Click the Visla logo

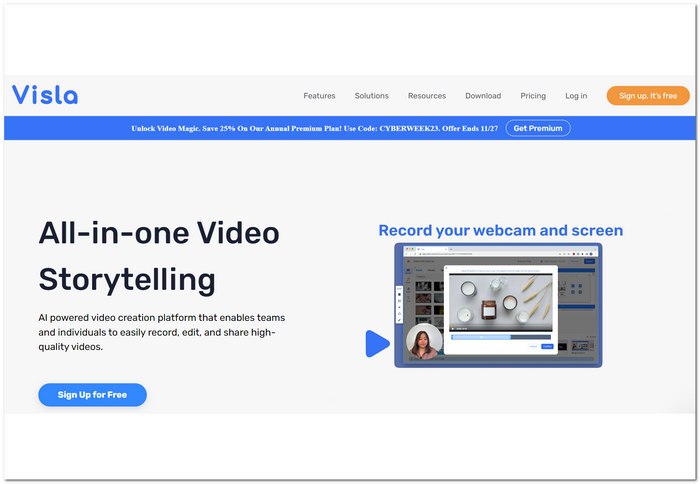[45, 95]
